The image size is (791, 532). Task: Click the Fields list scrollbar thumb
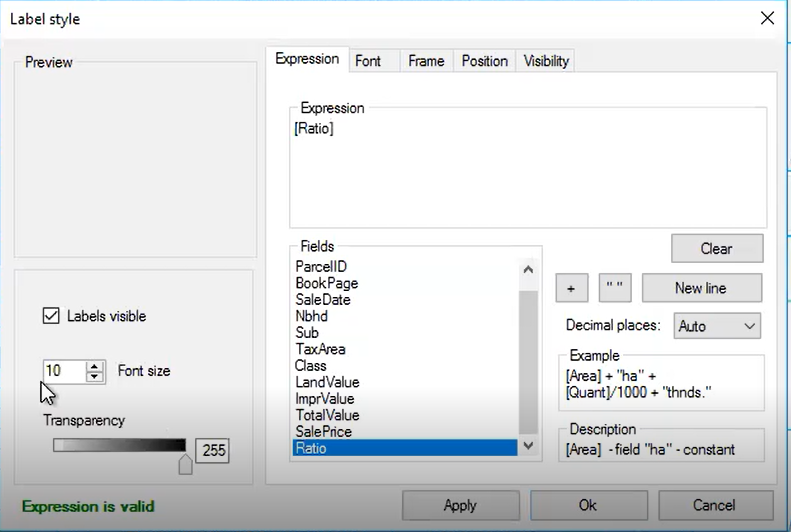pyautogui.click(x=528, y=362)
